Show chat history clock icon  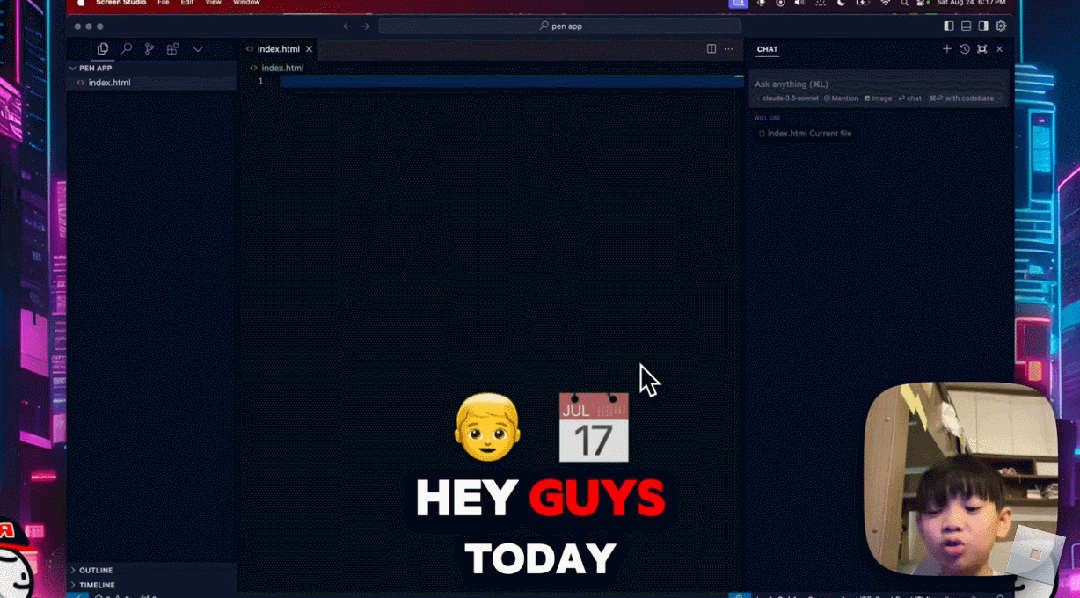[965, 49]
